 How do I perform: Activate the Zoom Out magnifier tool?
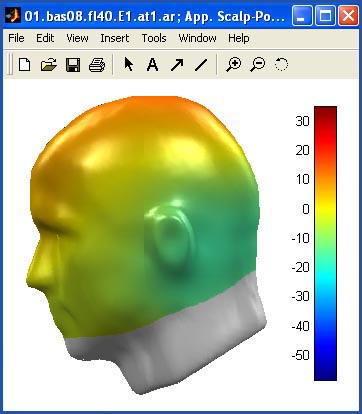click(258, 64)
